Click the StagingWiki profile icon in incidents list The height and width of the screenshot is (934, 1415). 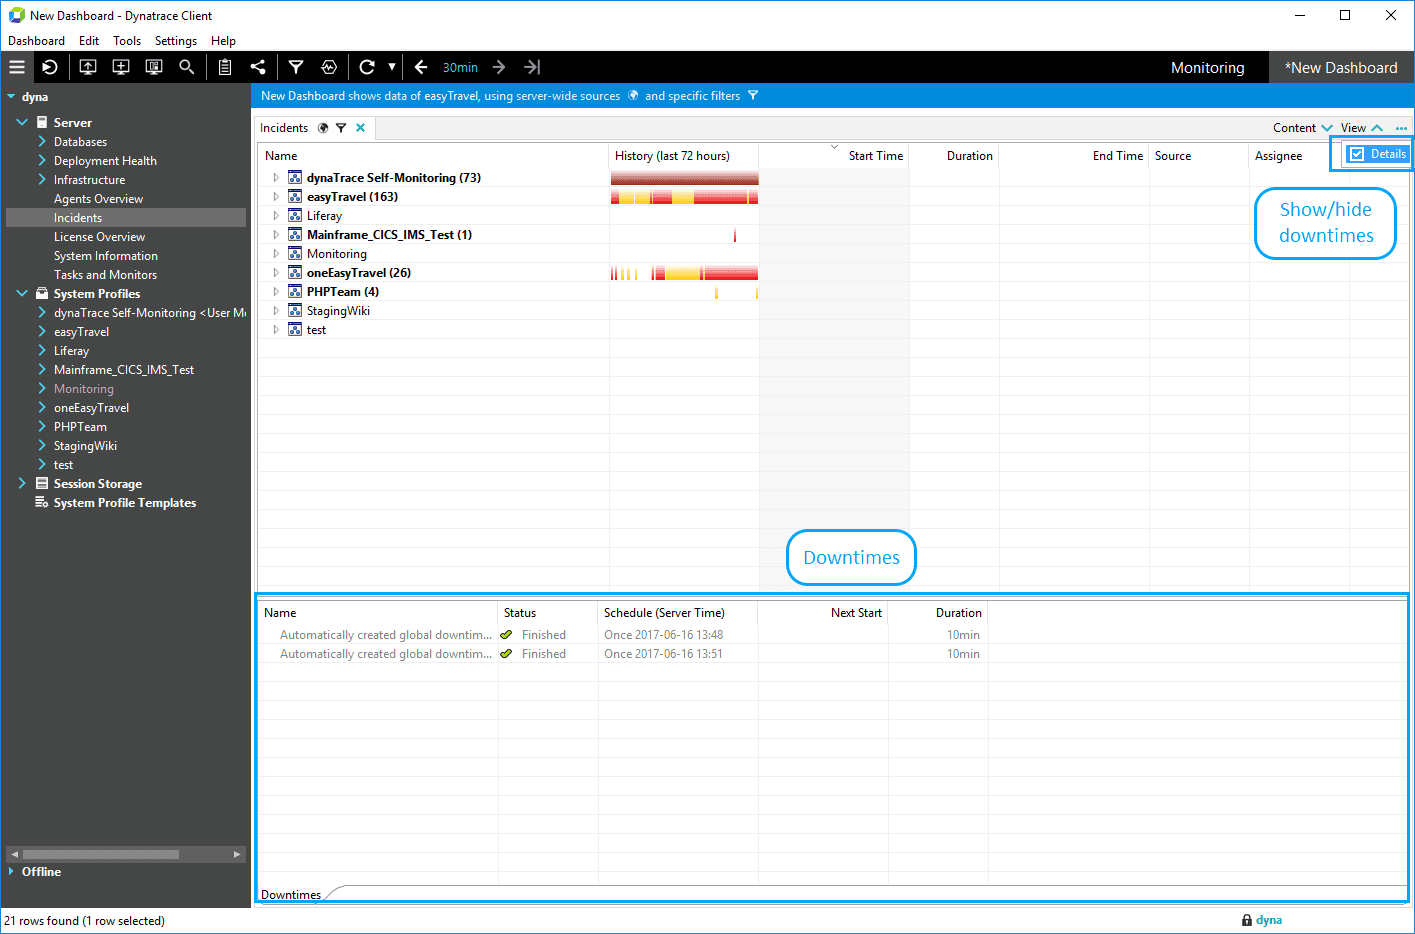[x=295, y=311]
